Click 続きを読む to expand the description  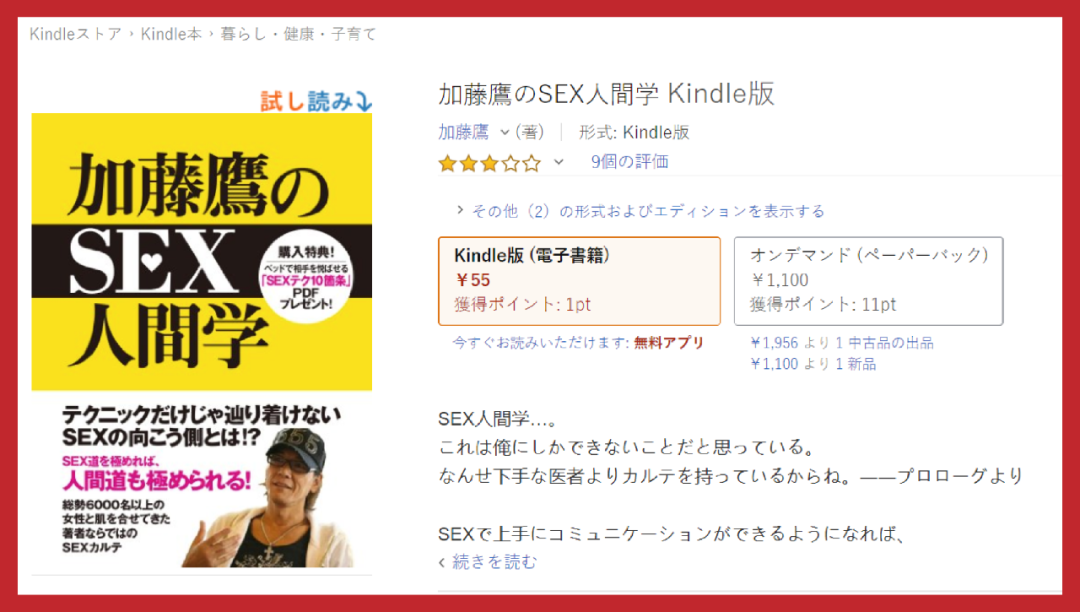tap(494, 562)
